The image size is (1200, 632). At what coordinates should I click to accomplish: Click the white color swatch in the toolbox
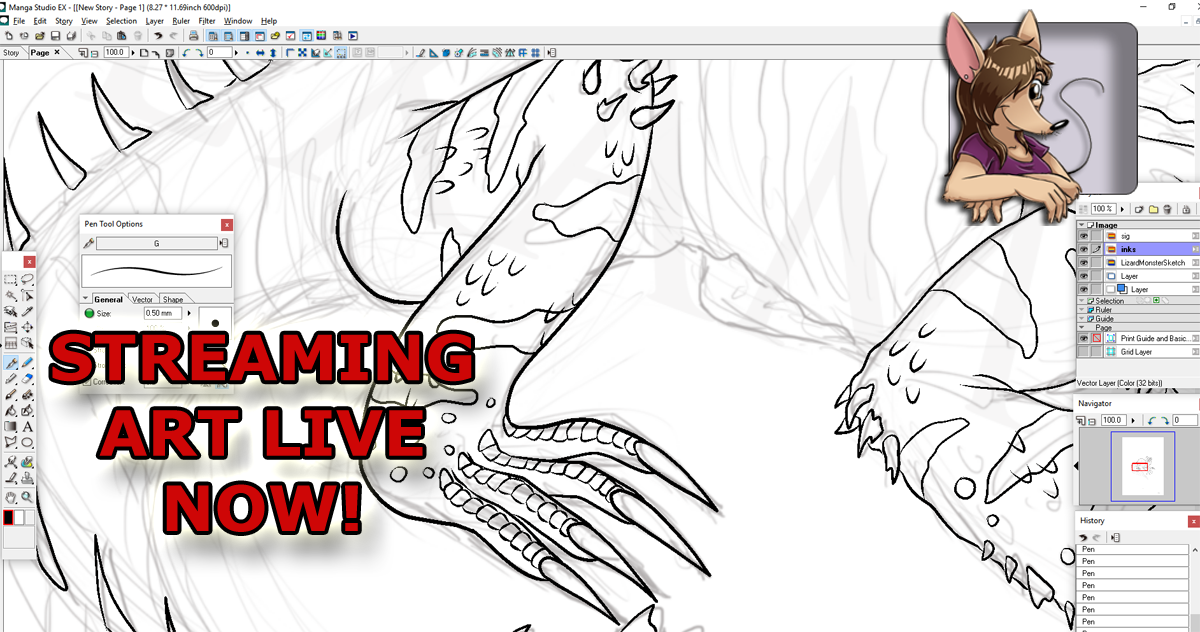(19, 517)
